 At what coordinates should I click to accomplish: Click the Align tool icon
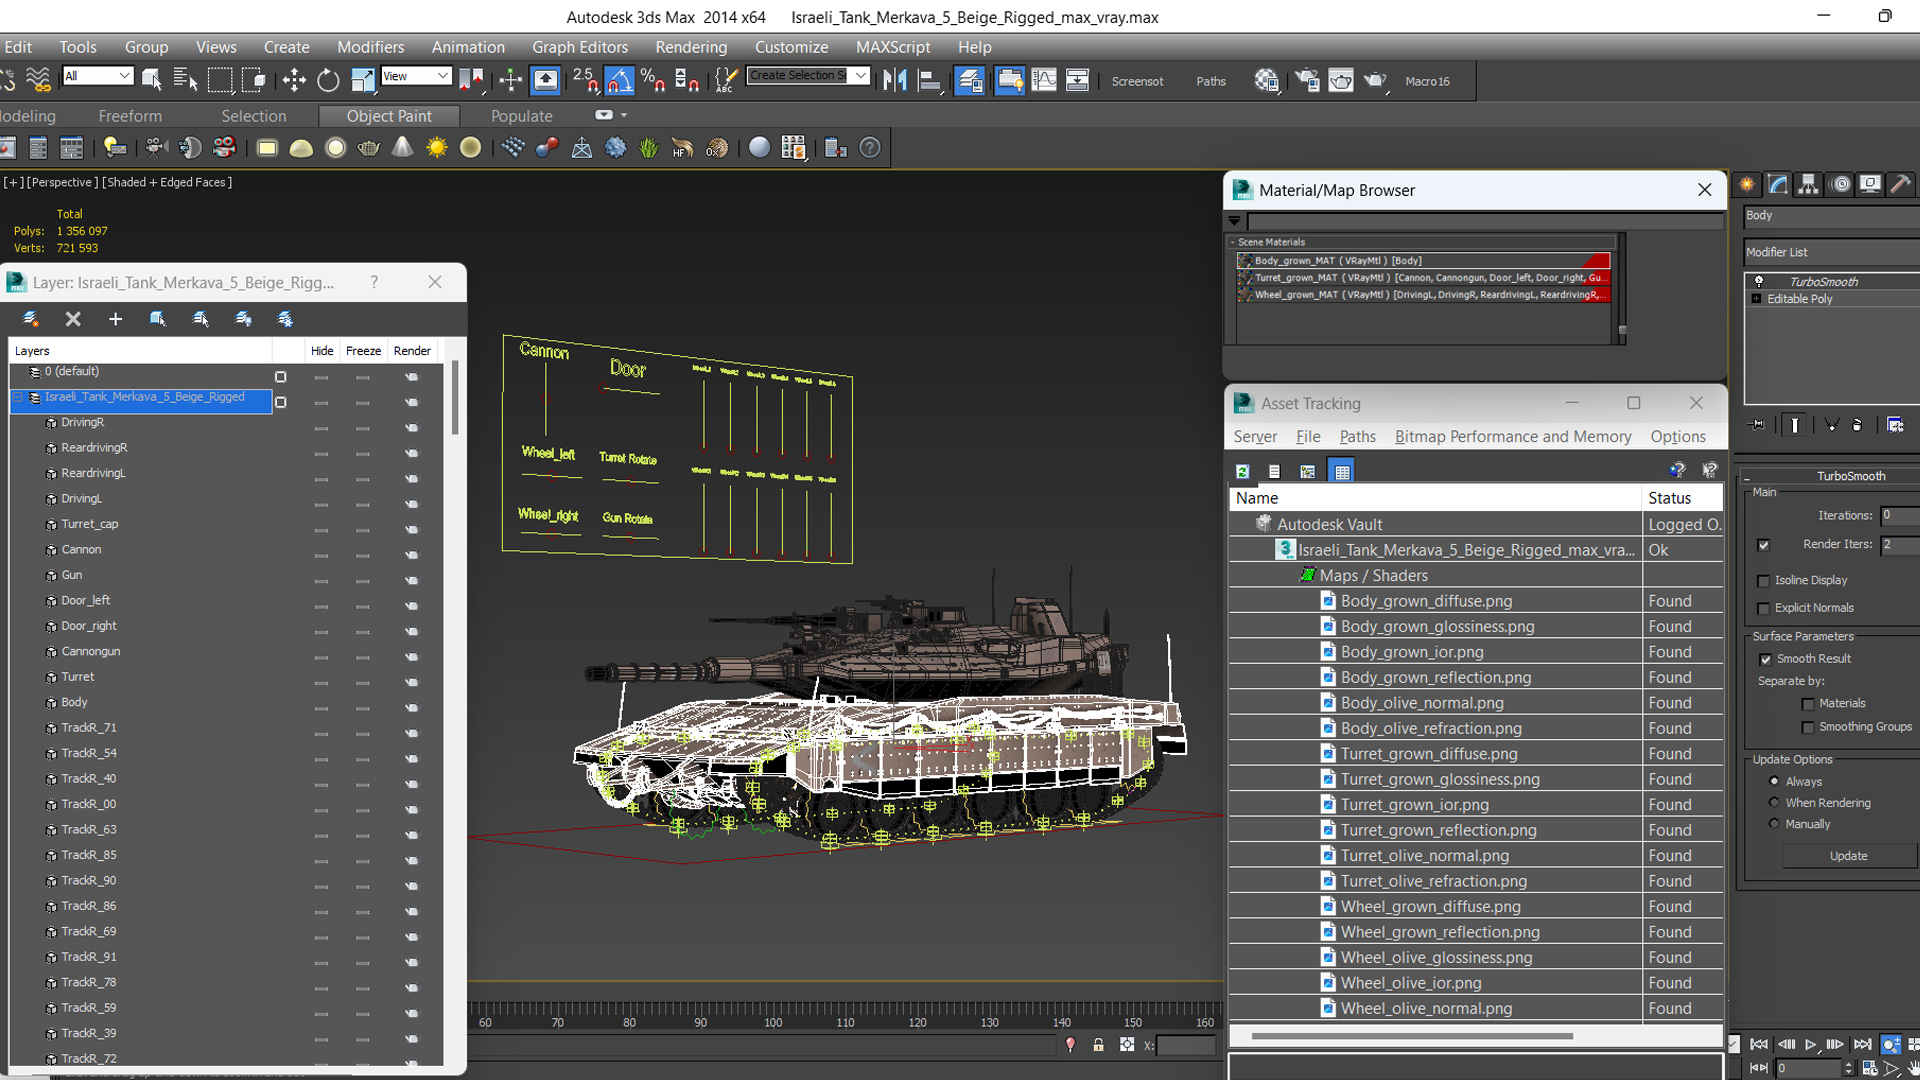click(x=930, y=81)
